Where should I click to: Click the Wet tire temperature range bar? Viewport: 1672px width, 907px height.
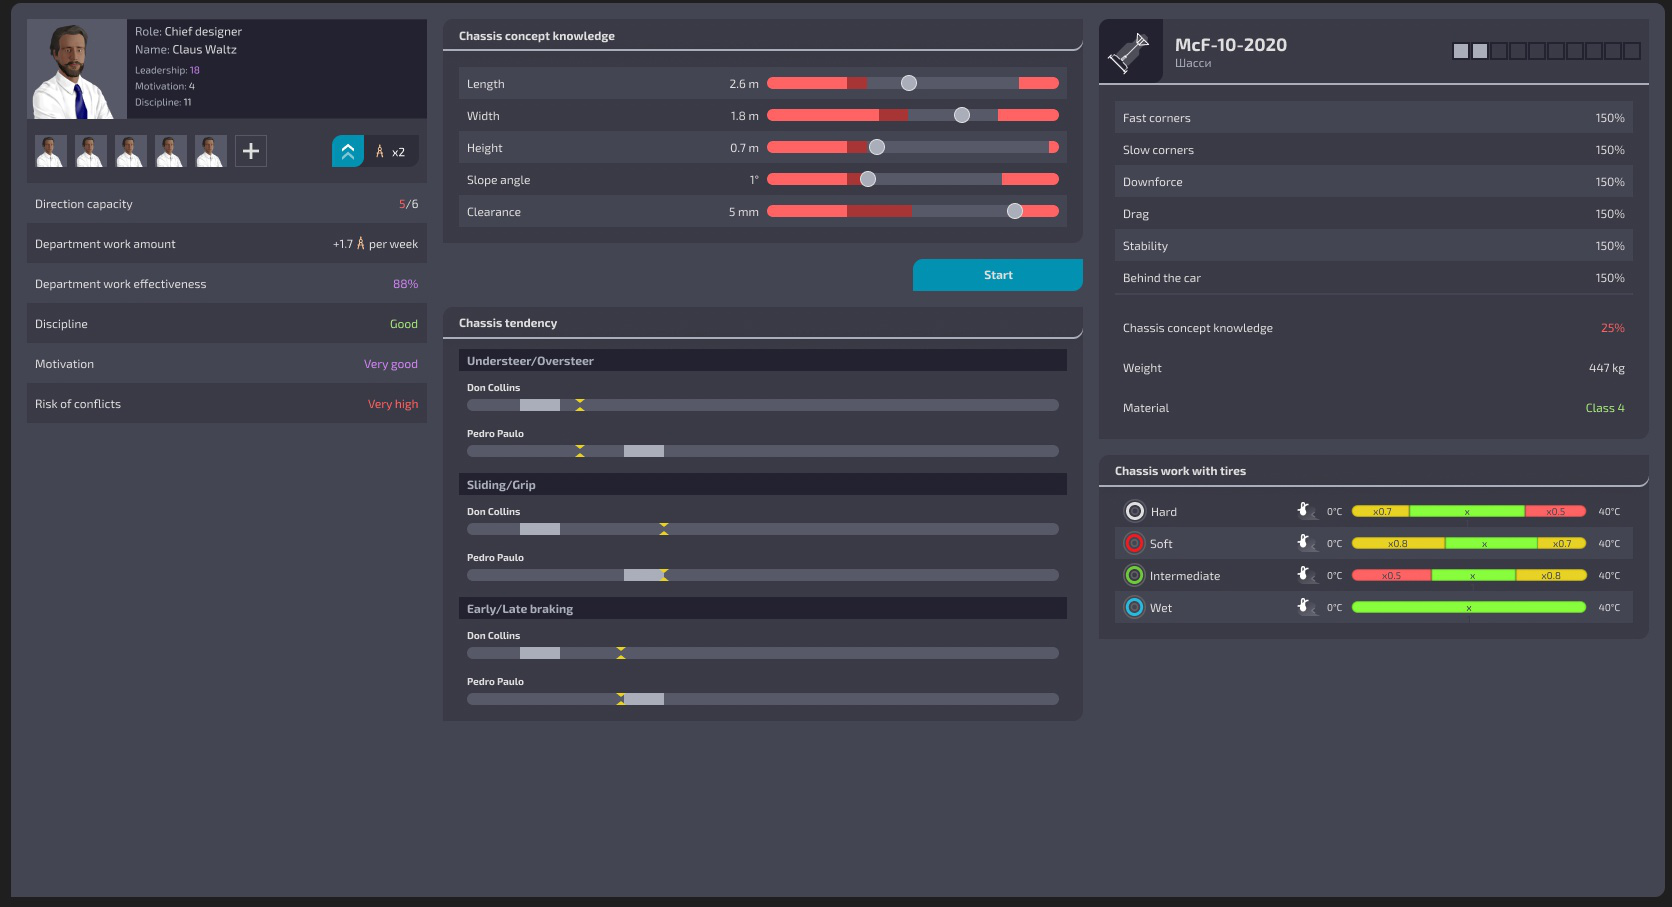(1469, 607)
